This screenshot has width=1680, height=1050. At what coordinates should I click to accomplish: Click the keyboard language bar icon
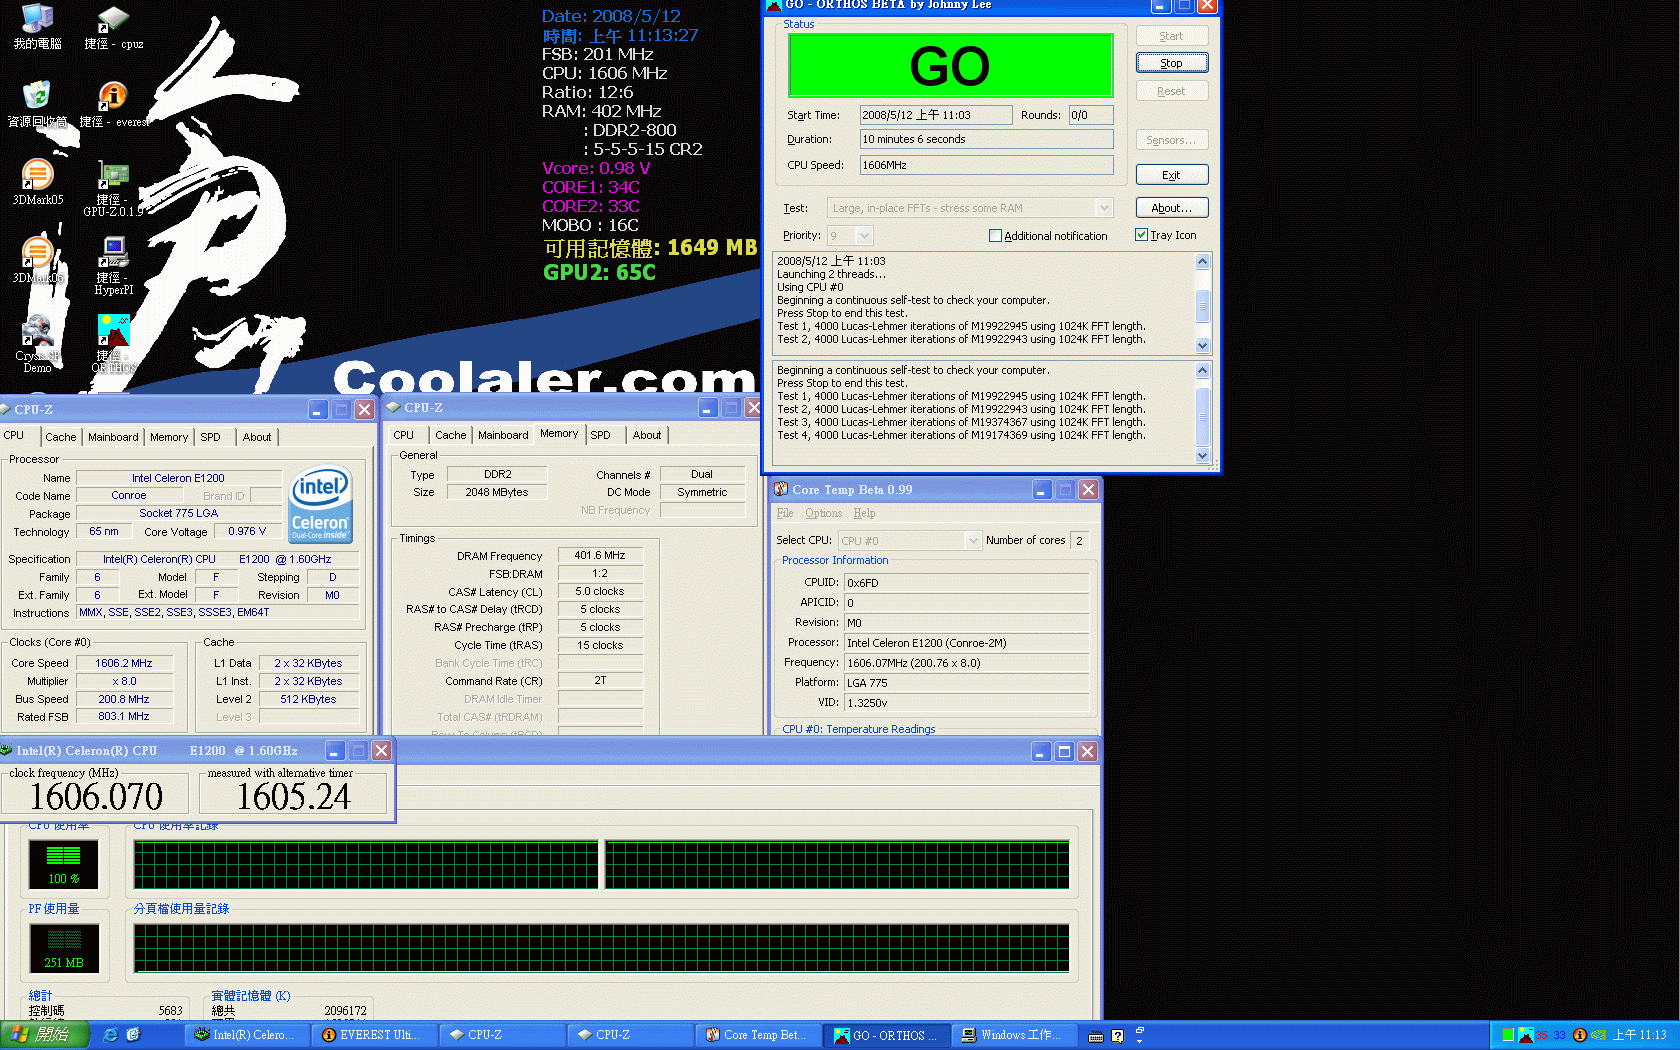click(1096, 1036)
